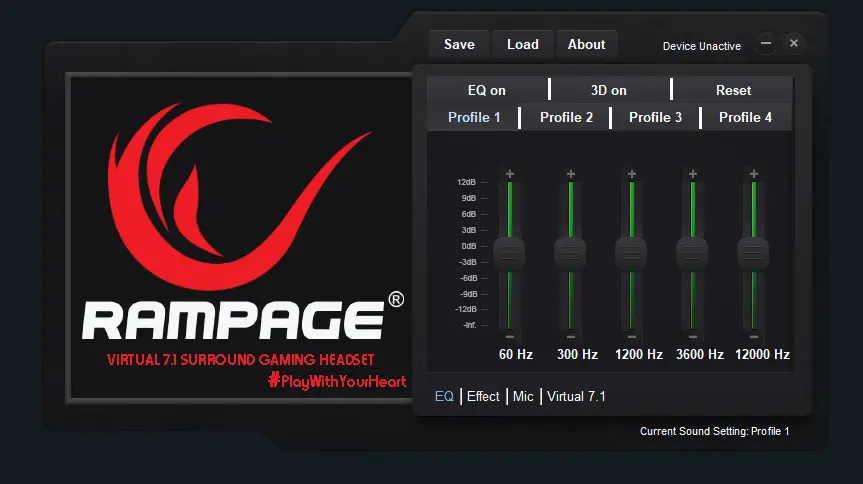Viewport: 863px width, 484px height.
Task: Click the plus icon above 3600 Hz slider
Action: pyautogui.click(x=693, y=174)
